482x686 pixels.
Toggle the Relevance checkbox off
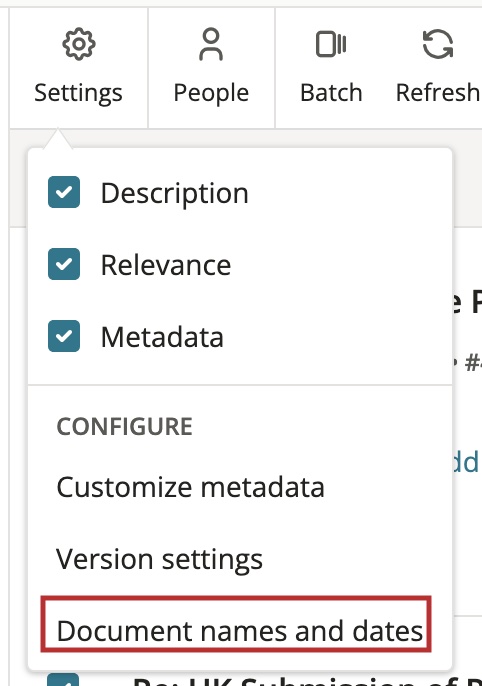(x=64, y=264)
